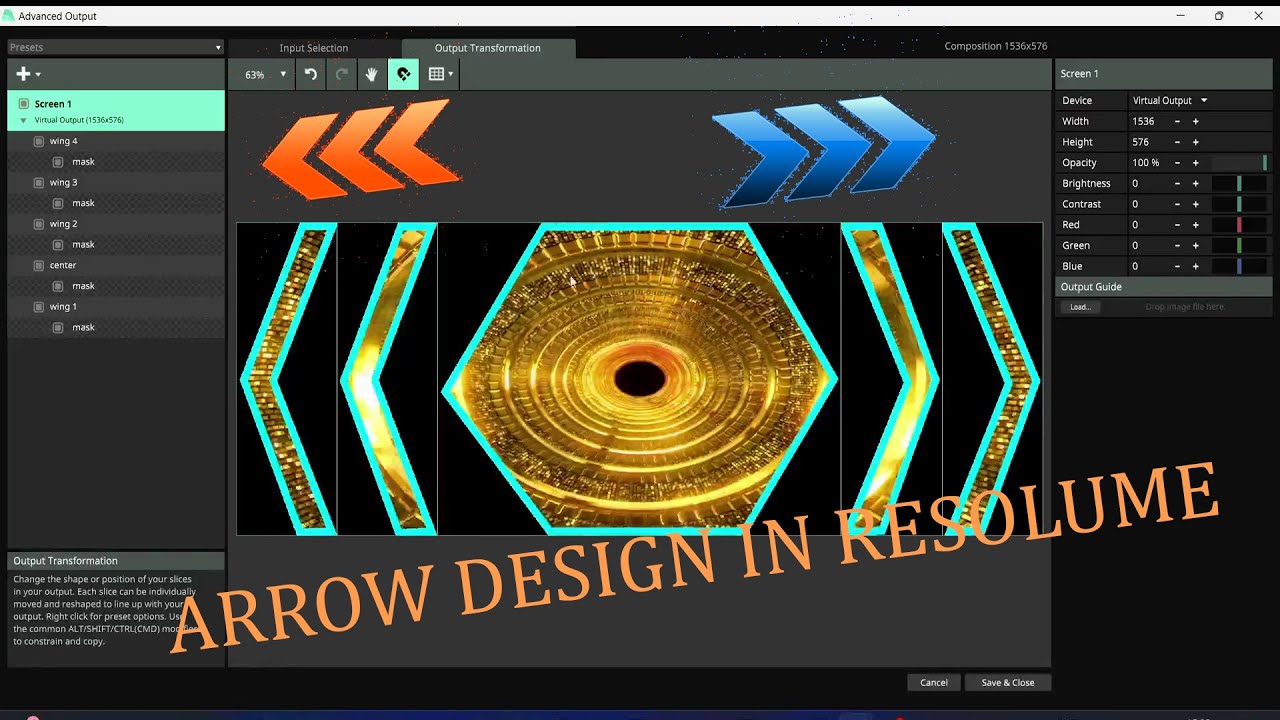This screenshot has height=720, width=1280.
Task: Toggle the wing 1 slice checkbox
Action: click(x=39, y=307)
